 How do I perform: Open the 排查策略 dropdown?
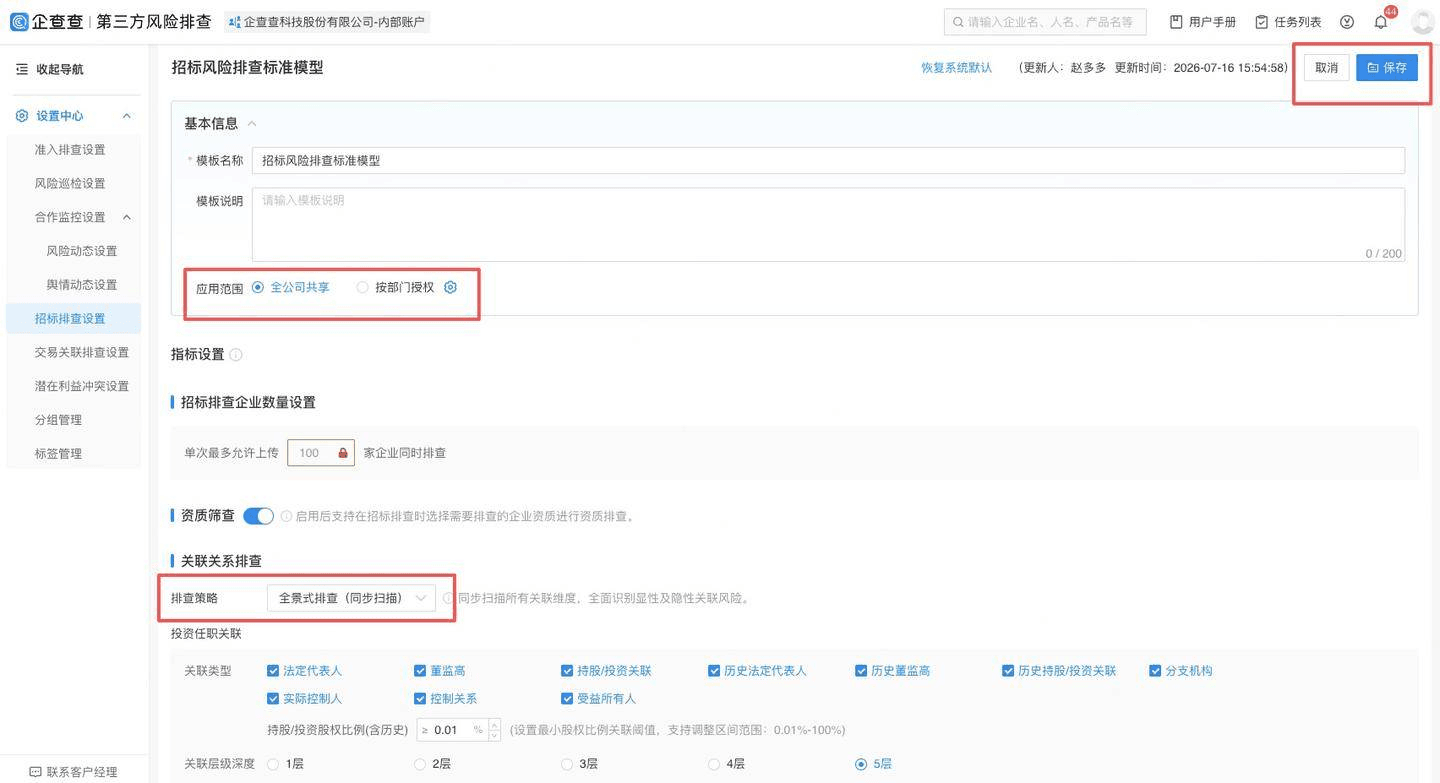click(x=351, y=598)
